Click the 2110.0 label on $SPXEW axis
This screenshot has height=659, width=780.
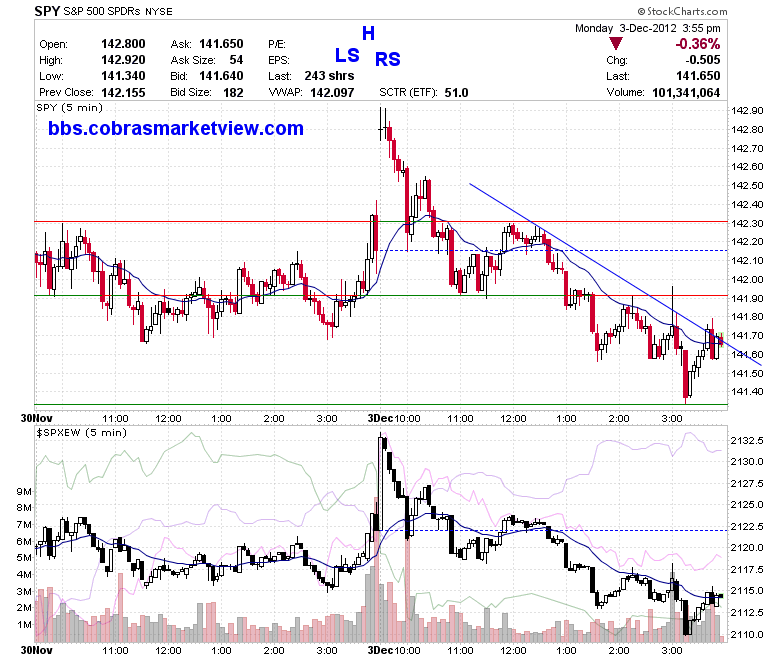[x=747, y=634]
